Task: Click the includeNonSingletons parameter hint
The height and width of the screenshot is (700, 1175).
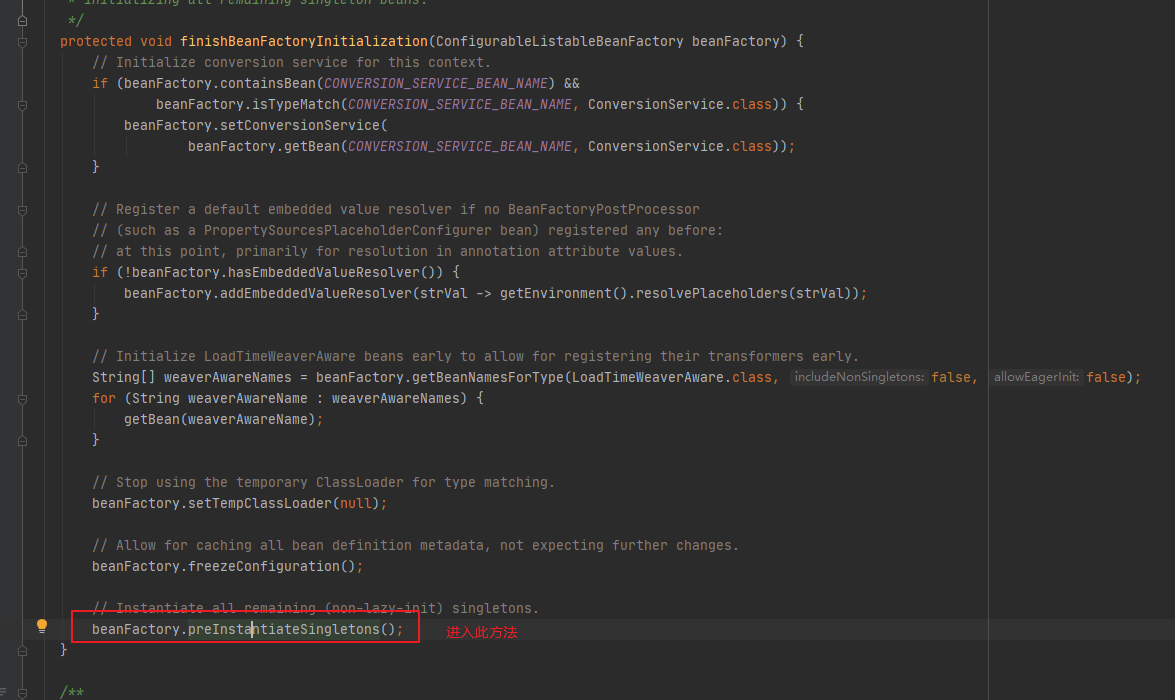Action: 859,377
